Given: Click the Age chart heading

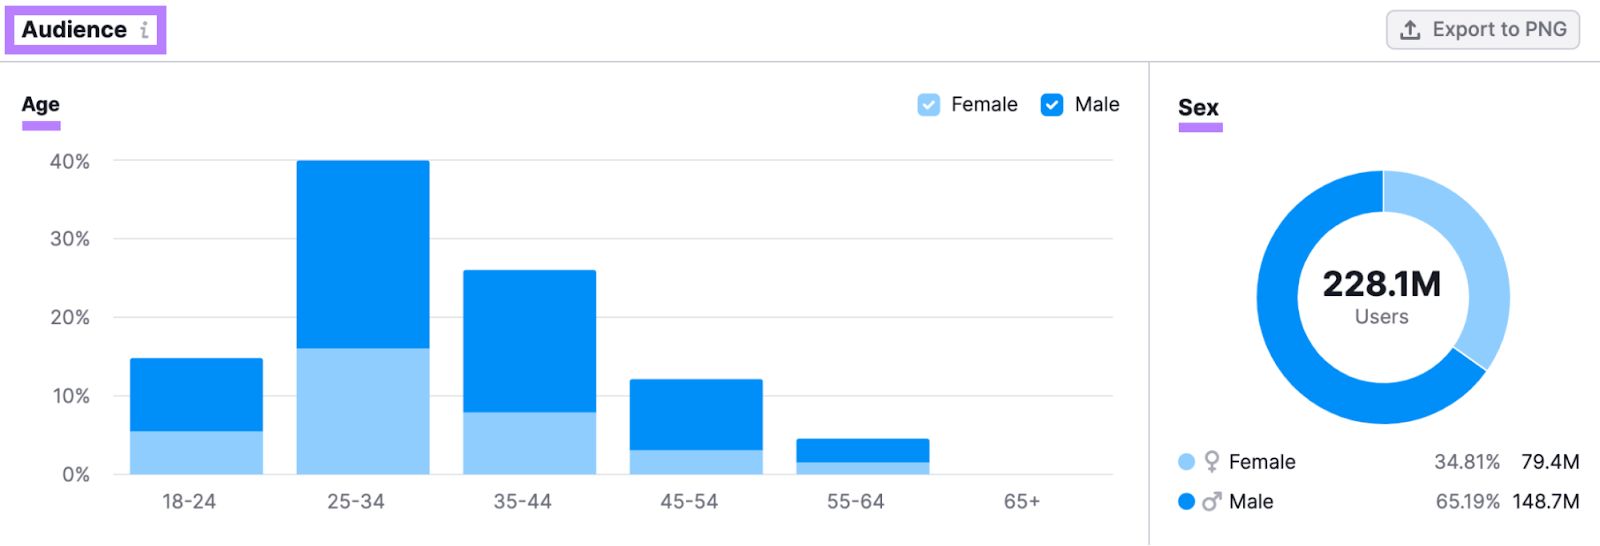Looking at the screenshot, I should click(x=41, y=105).
